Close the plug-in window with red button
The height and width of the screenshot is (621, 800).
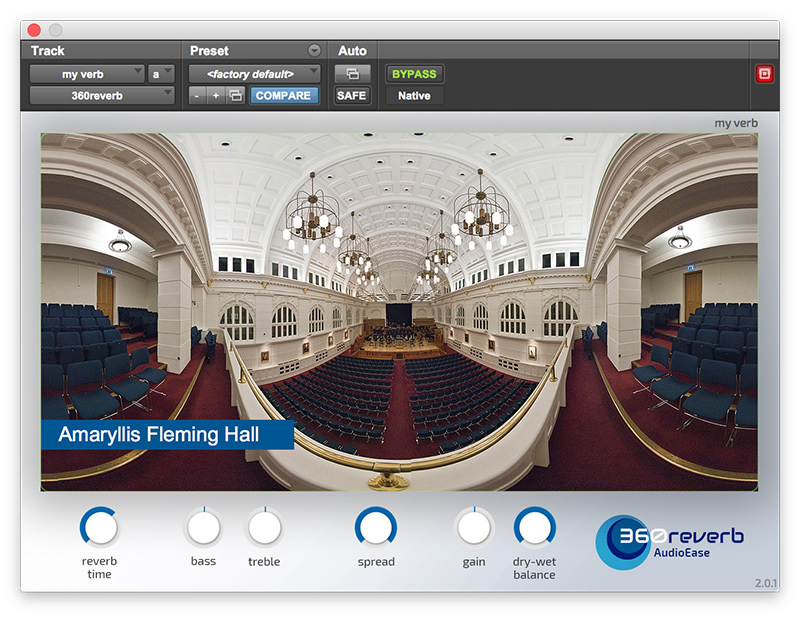[x=34, y=30]
